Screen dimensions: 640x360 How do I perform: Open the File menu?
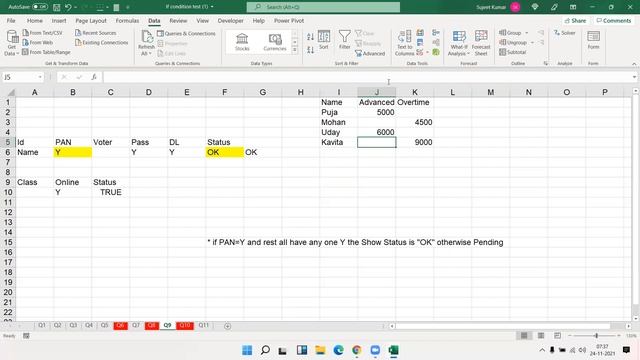pyautogui.click(x=11, y=20)
